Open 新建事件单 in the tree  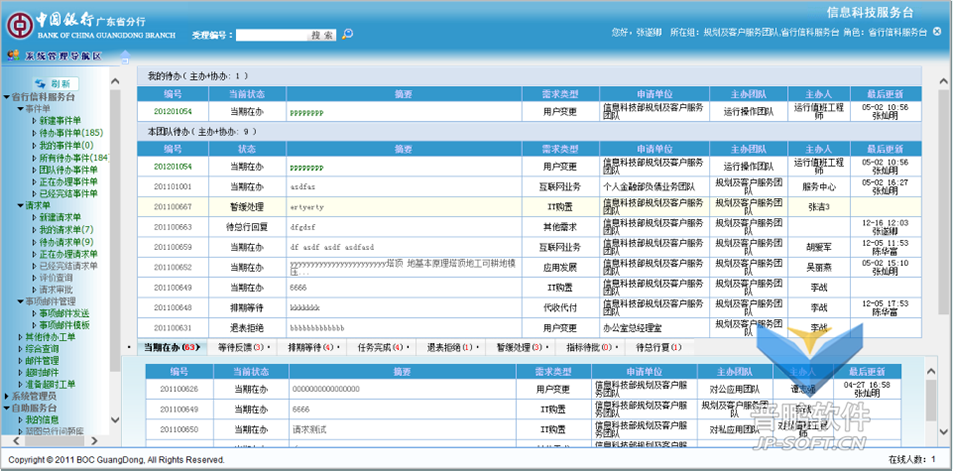click(60, 121)
